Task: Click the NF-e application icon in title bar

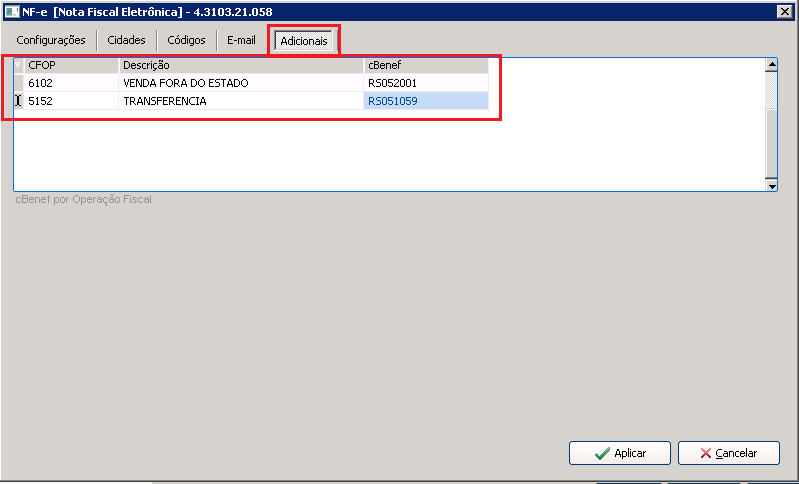Action: point(11,10)
